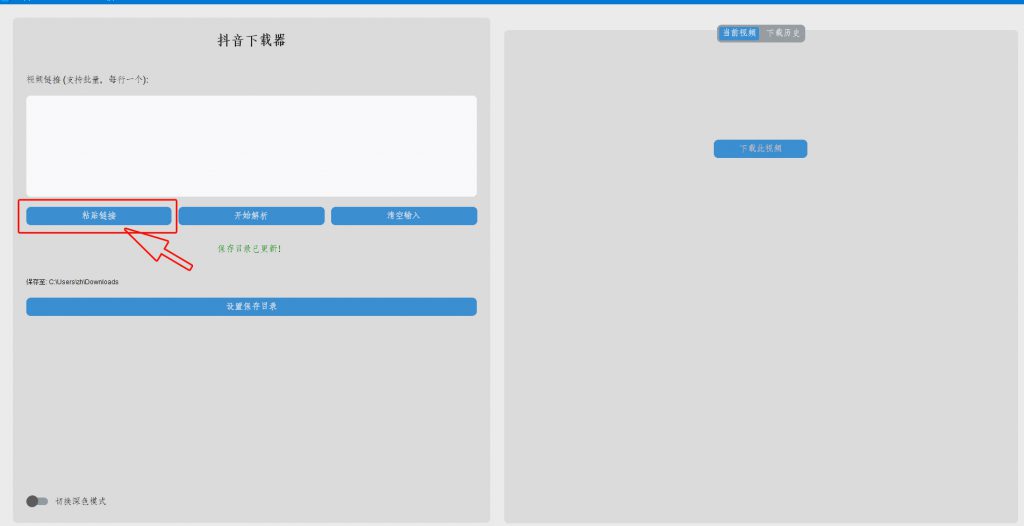Click the 粘贴链接 (paste link) button
This screenshot has height=526, width=1024.
click(x=99, y=216)
